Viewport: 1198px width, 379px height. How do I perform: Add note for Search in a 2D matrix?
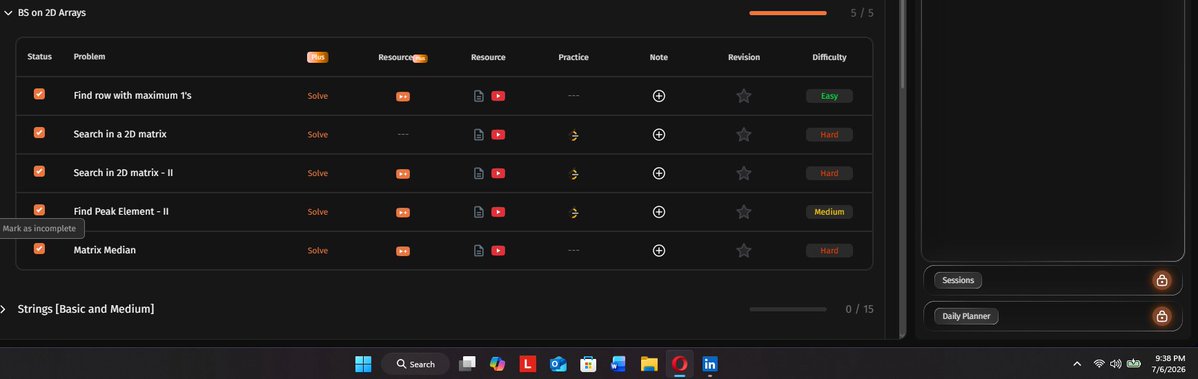click(x=659, y=134)
